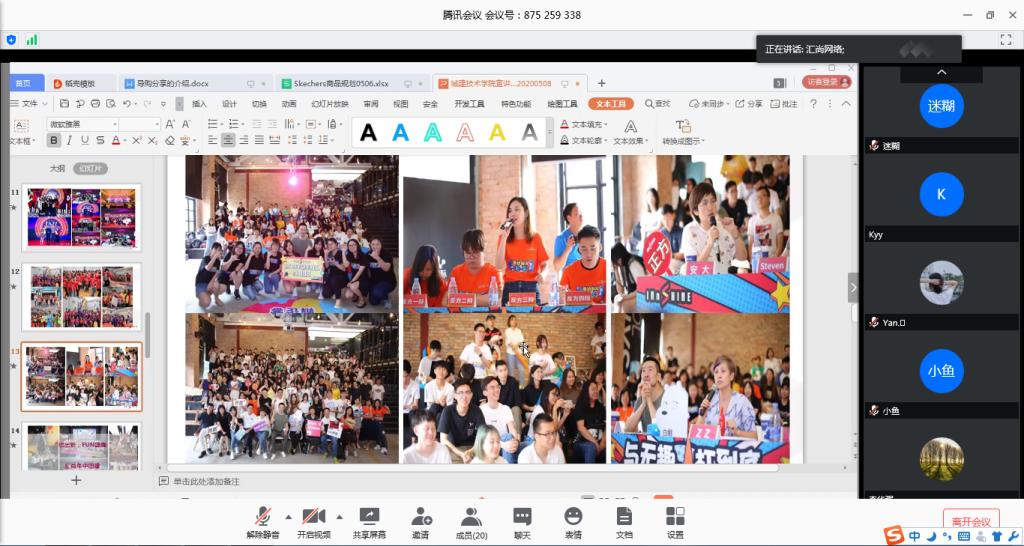
Task: Open the documents icon (文档)
Action: coord(624,517)
